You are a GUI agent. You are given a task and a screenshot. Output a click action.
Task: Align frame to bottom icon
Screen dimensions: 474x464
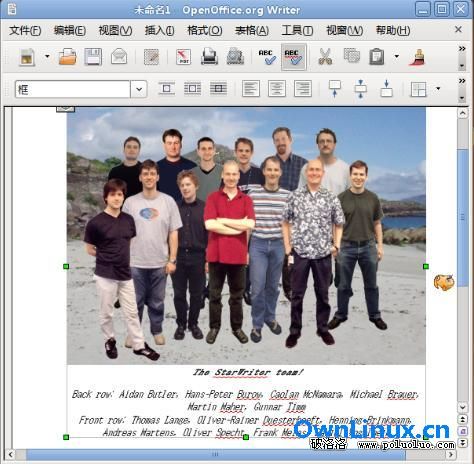[386, 89]
